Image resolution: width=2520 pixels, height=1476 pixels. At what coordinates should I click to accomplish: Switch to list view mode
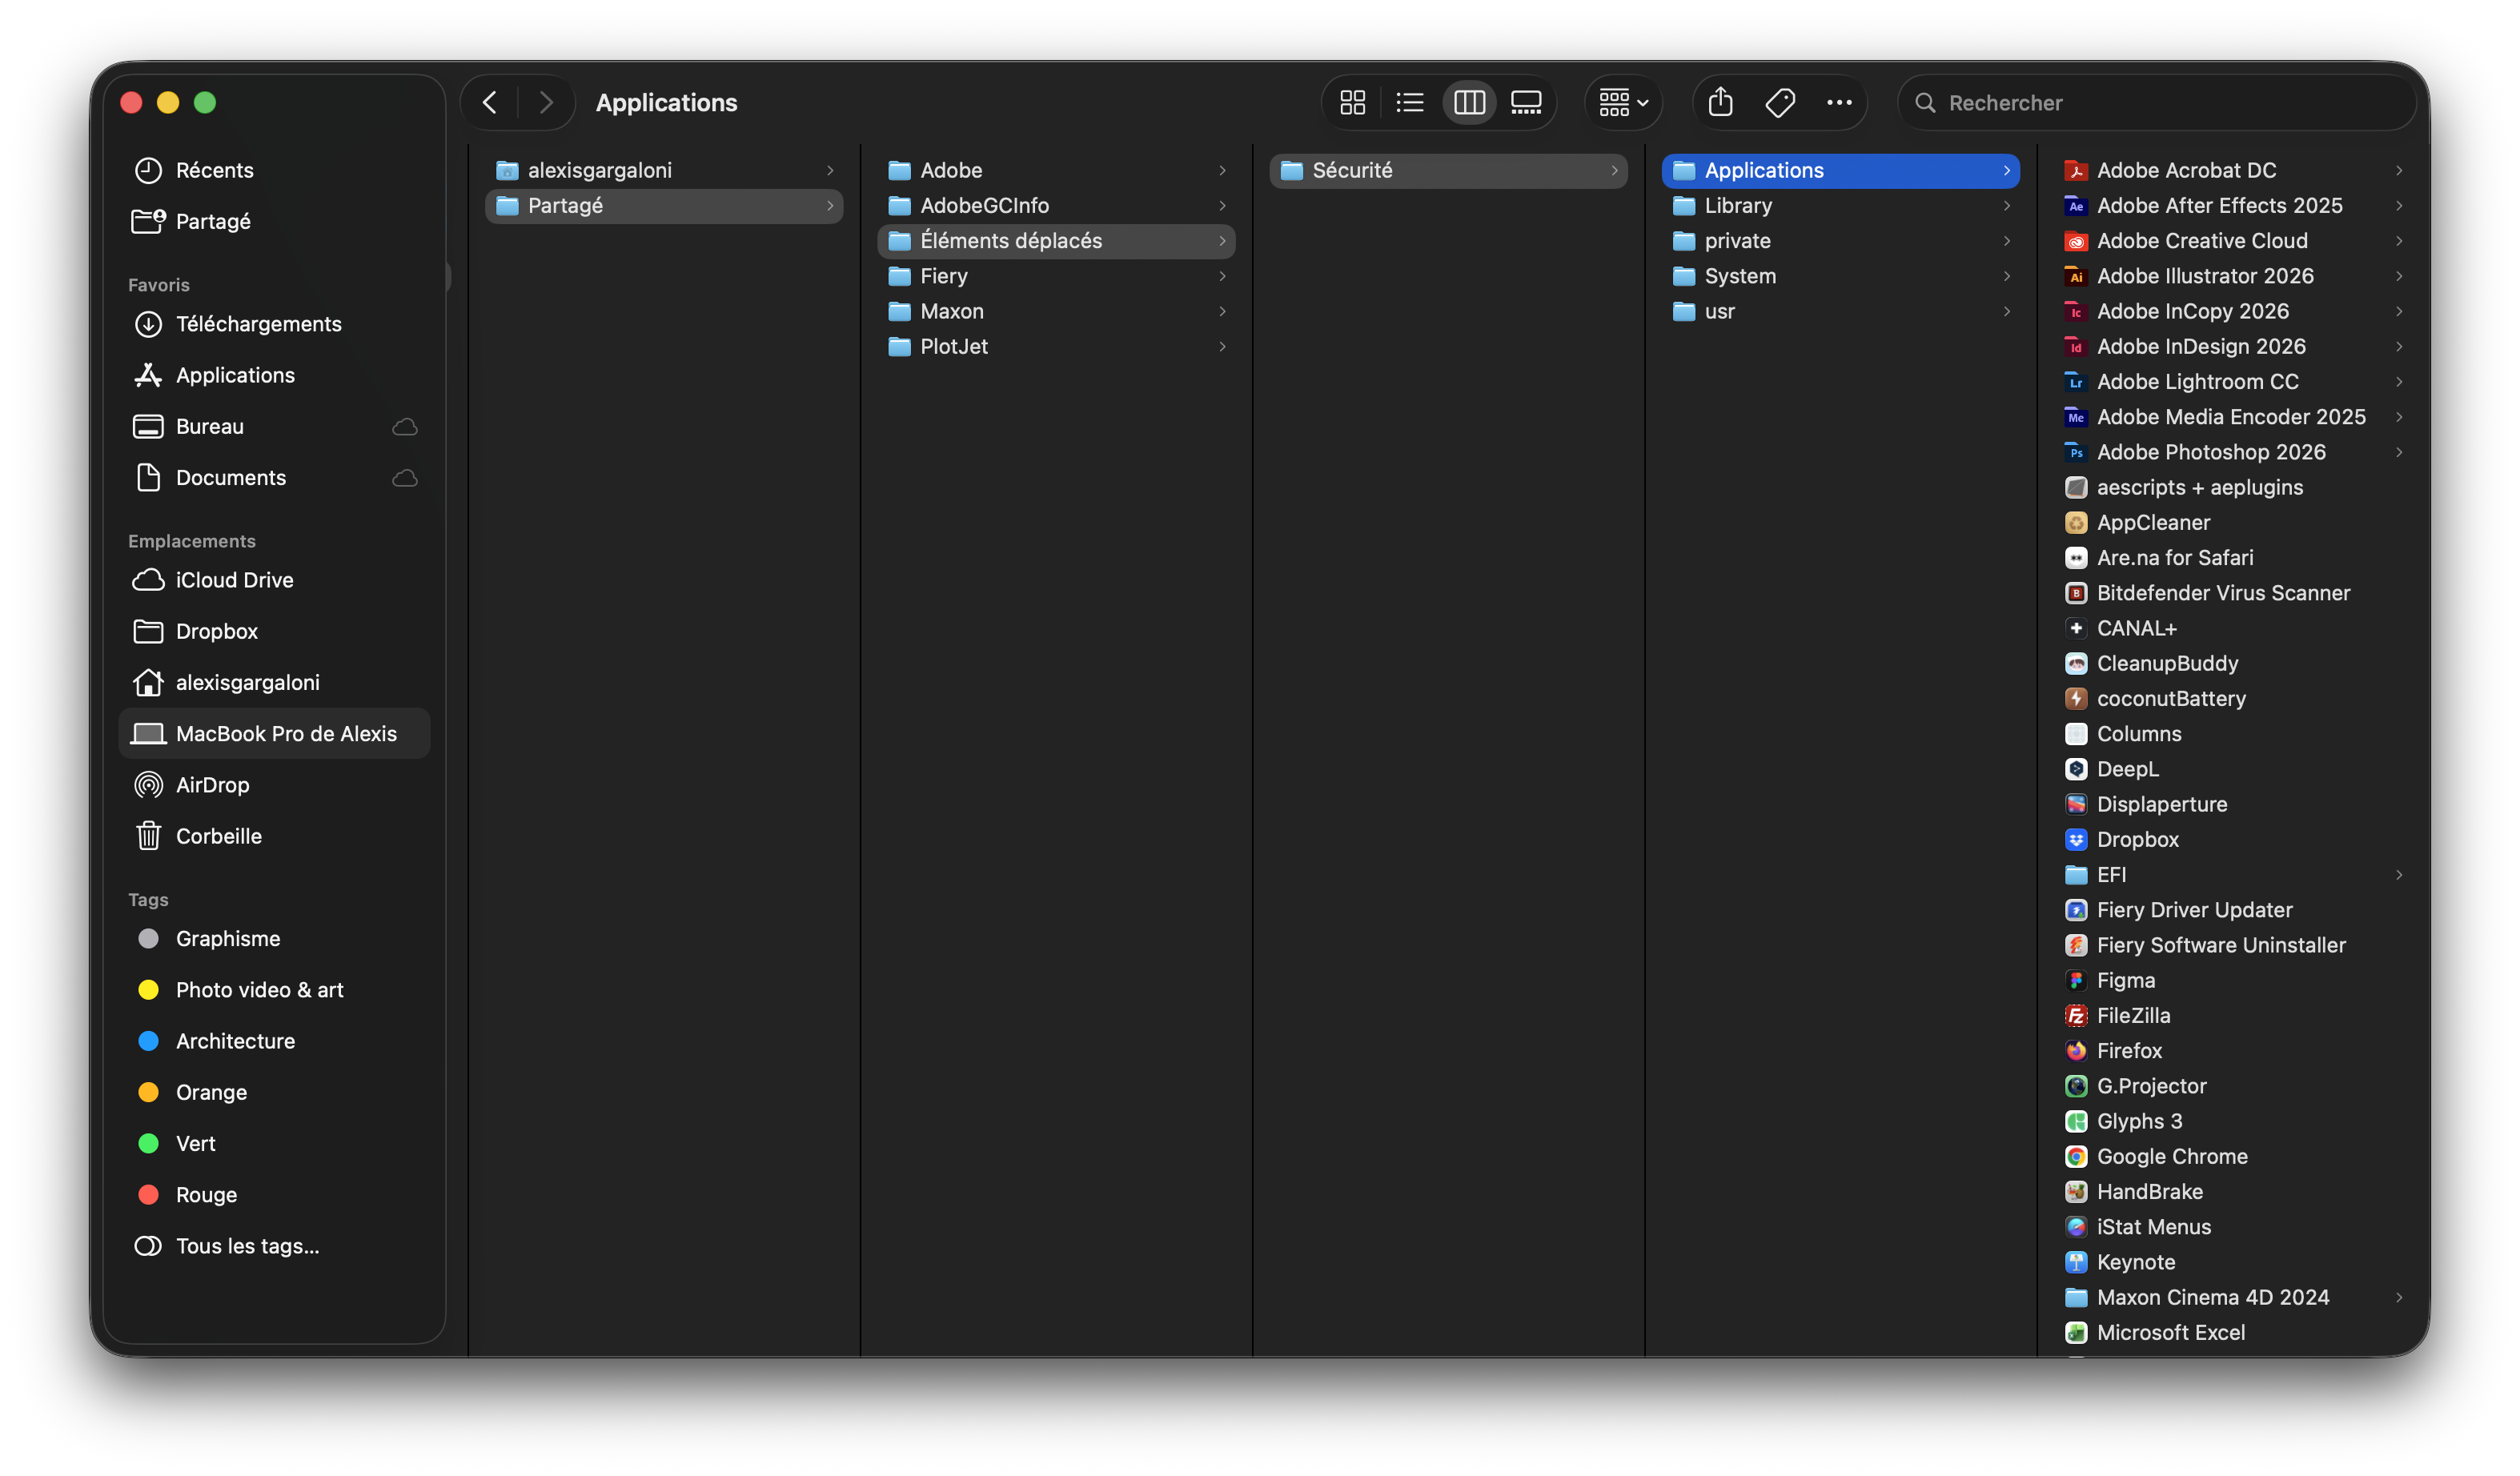point(1410,102)
